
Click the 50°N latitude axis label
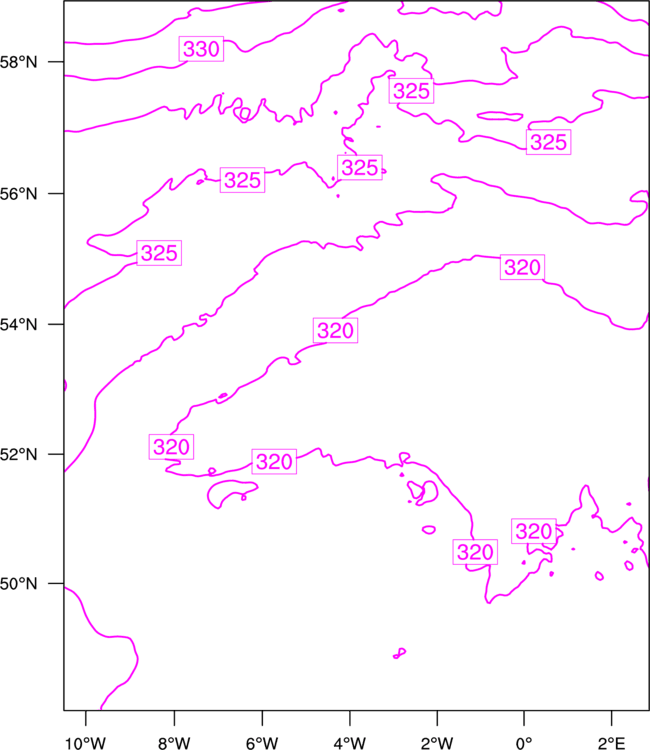point(18,584)
